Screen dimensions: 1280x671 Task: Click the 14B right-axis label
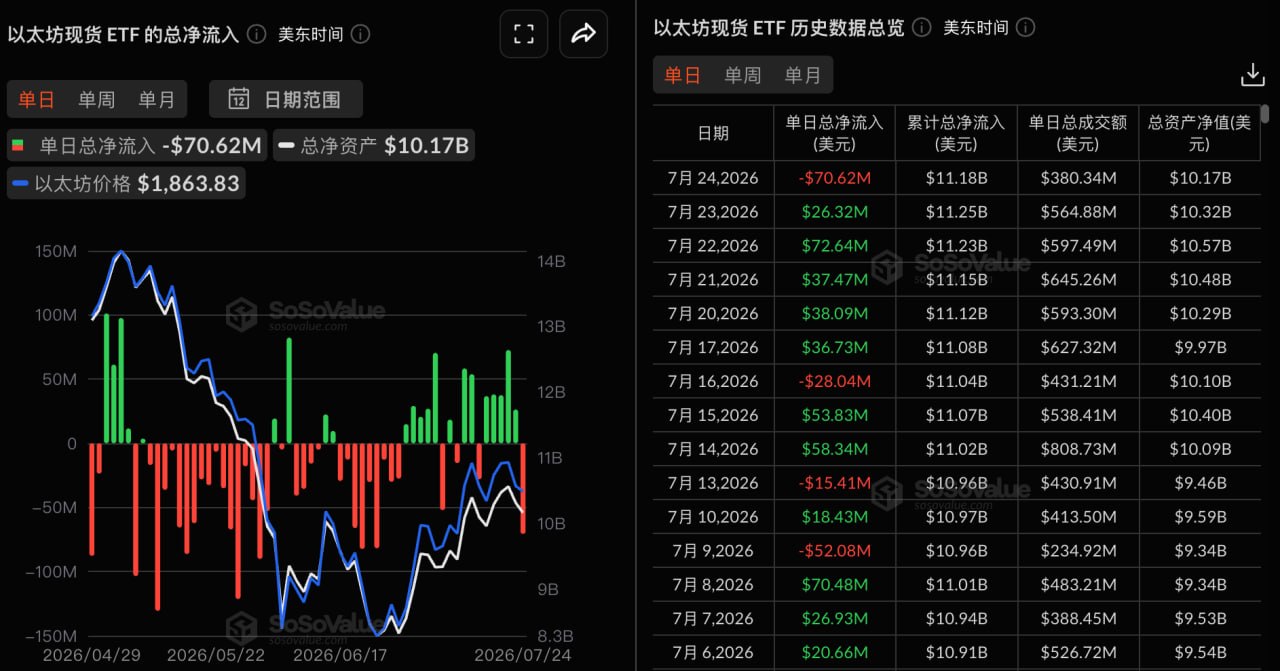point(552,261)
